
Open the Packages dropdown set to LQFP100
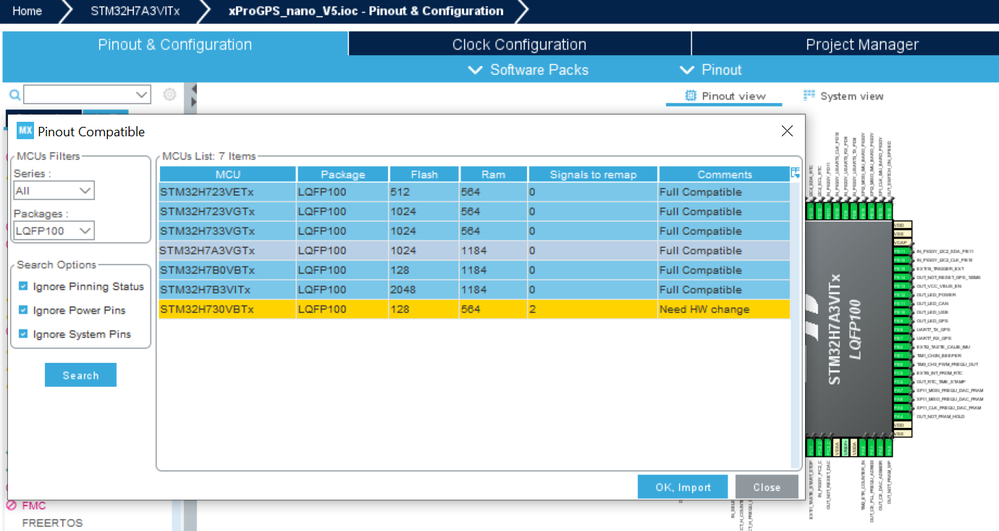click(54, 231)
